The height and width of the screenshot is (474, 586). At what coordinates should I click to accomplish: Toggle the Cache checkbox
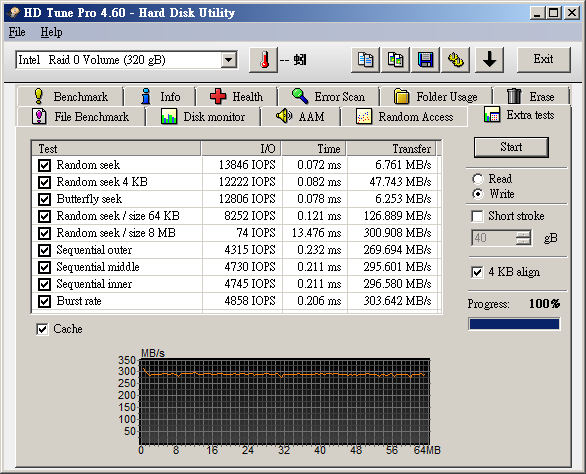[x=42, y=329]
